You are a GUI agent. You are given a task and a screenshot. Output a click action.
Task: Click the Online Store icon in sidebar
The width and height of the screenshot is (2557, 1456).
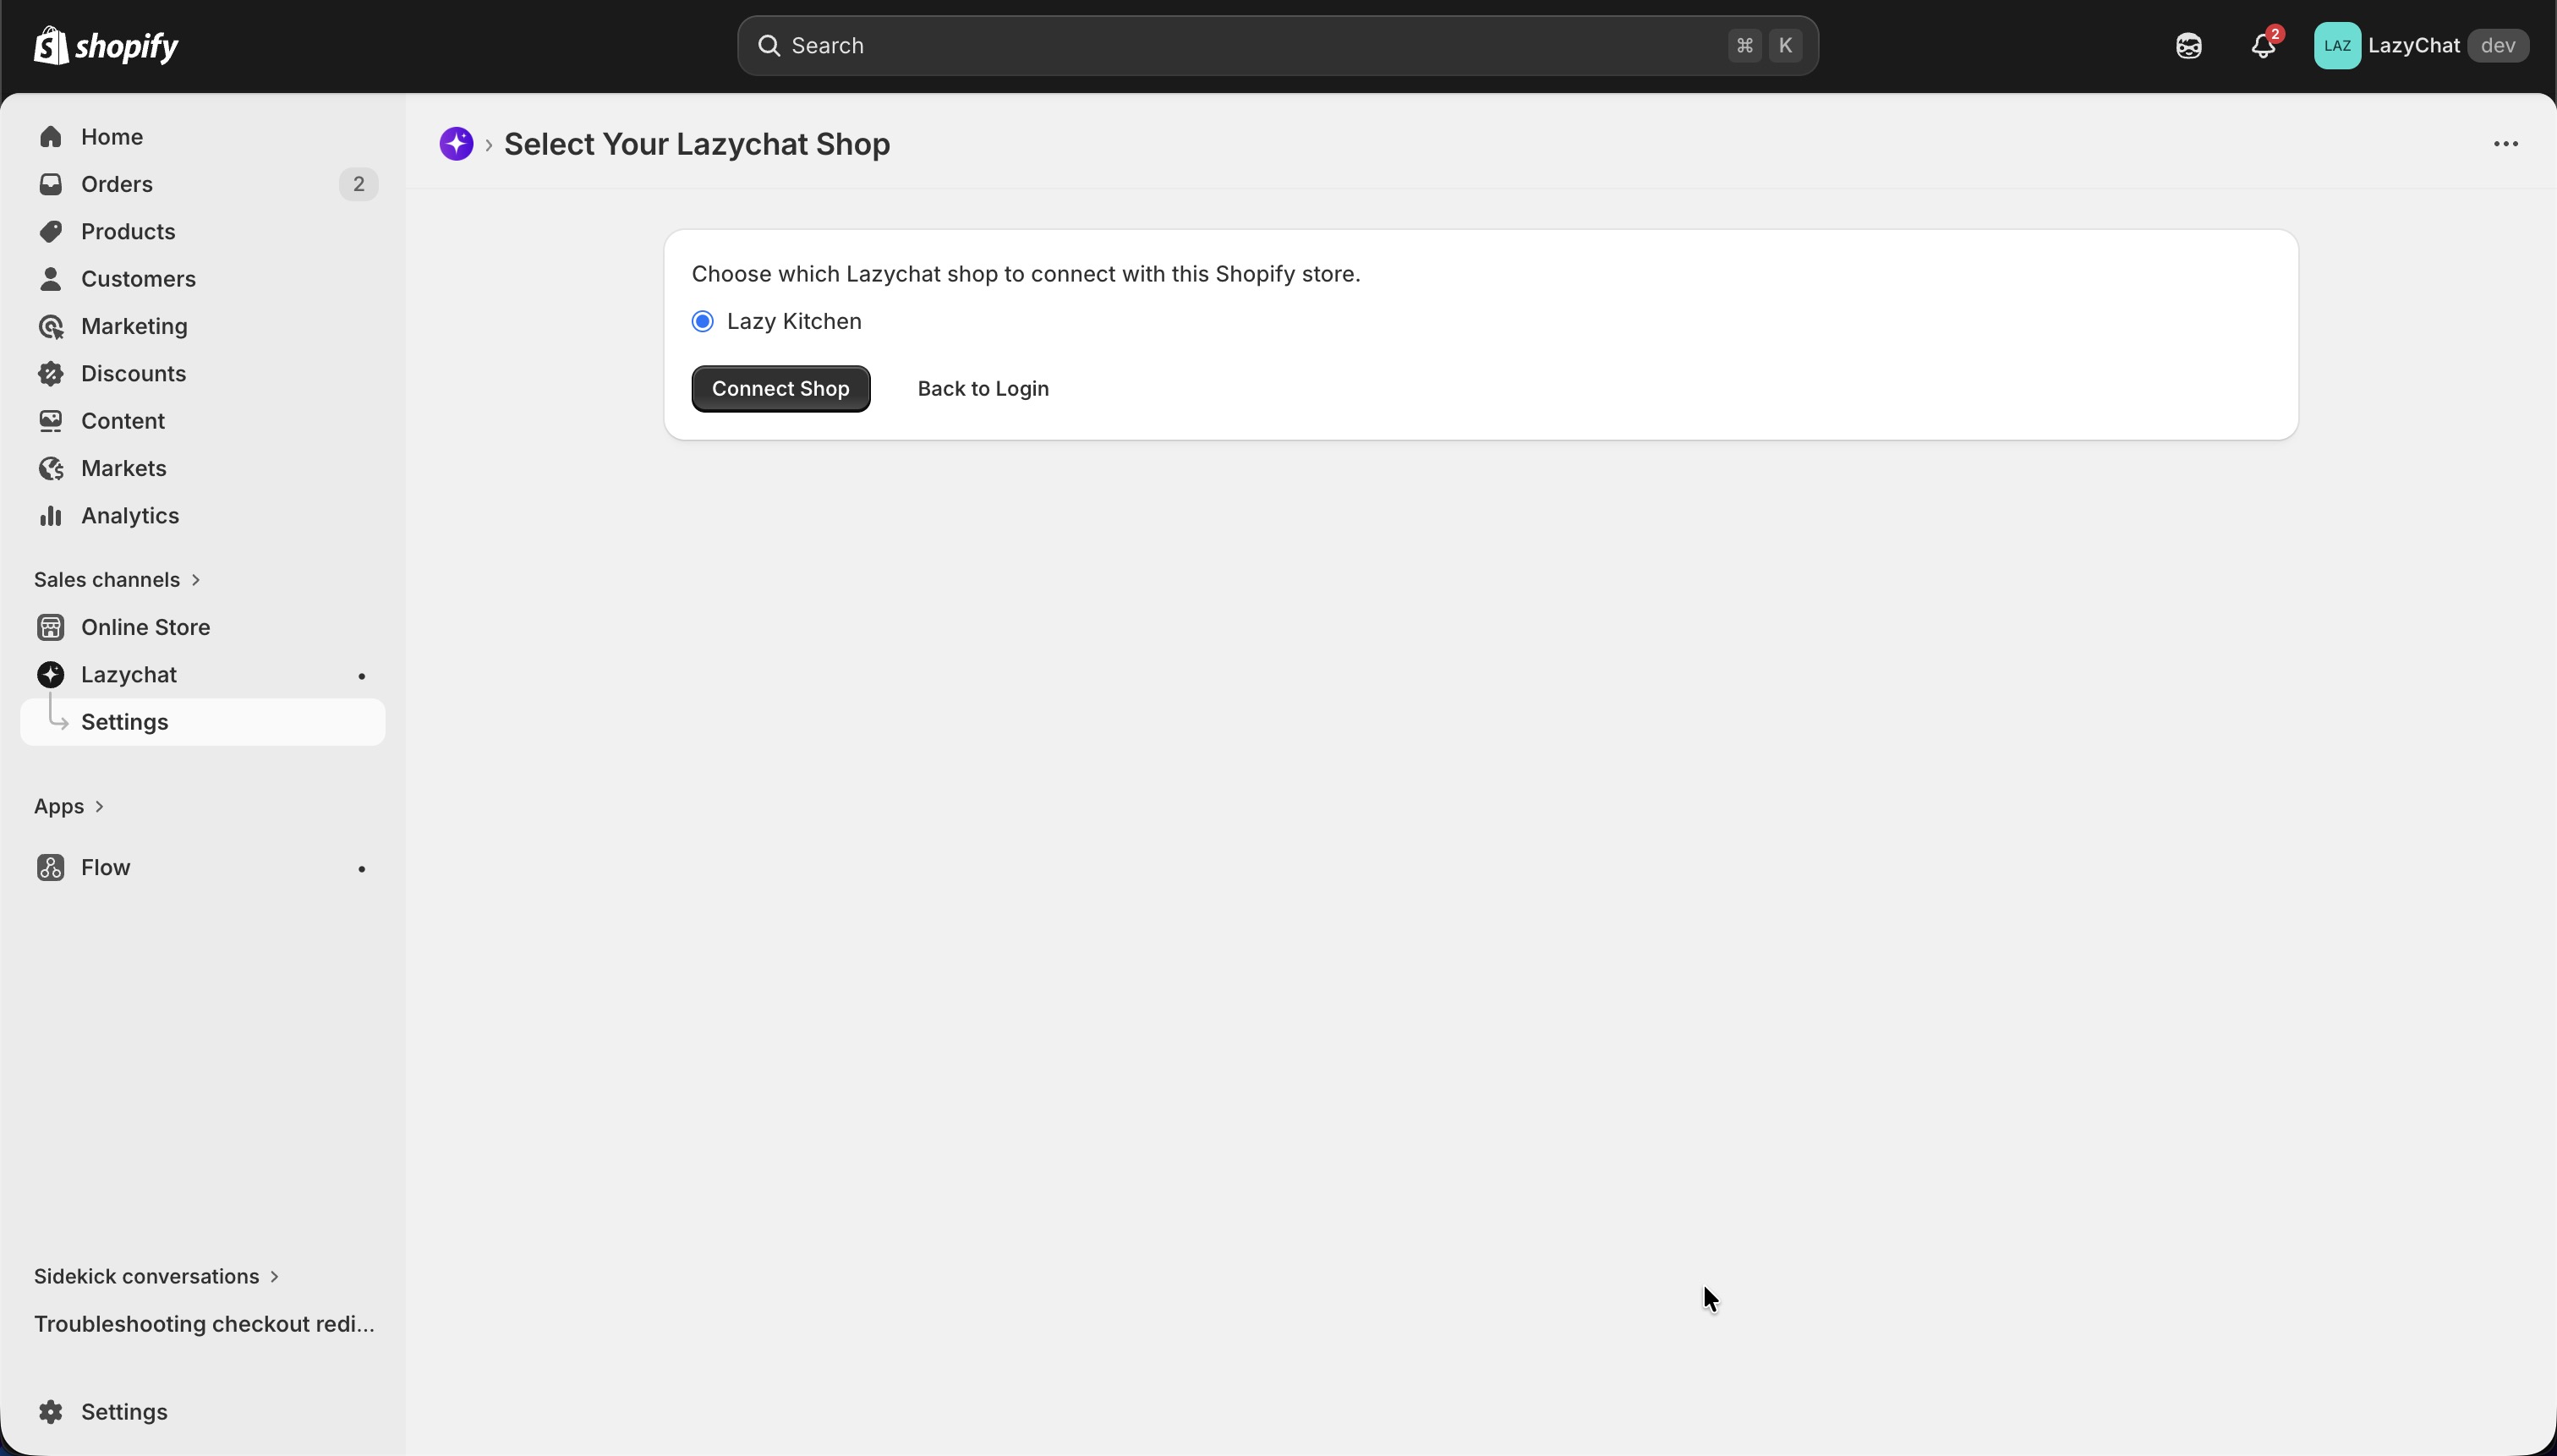coord(50,627)
